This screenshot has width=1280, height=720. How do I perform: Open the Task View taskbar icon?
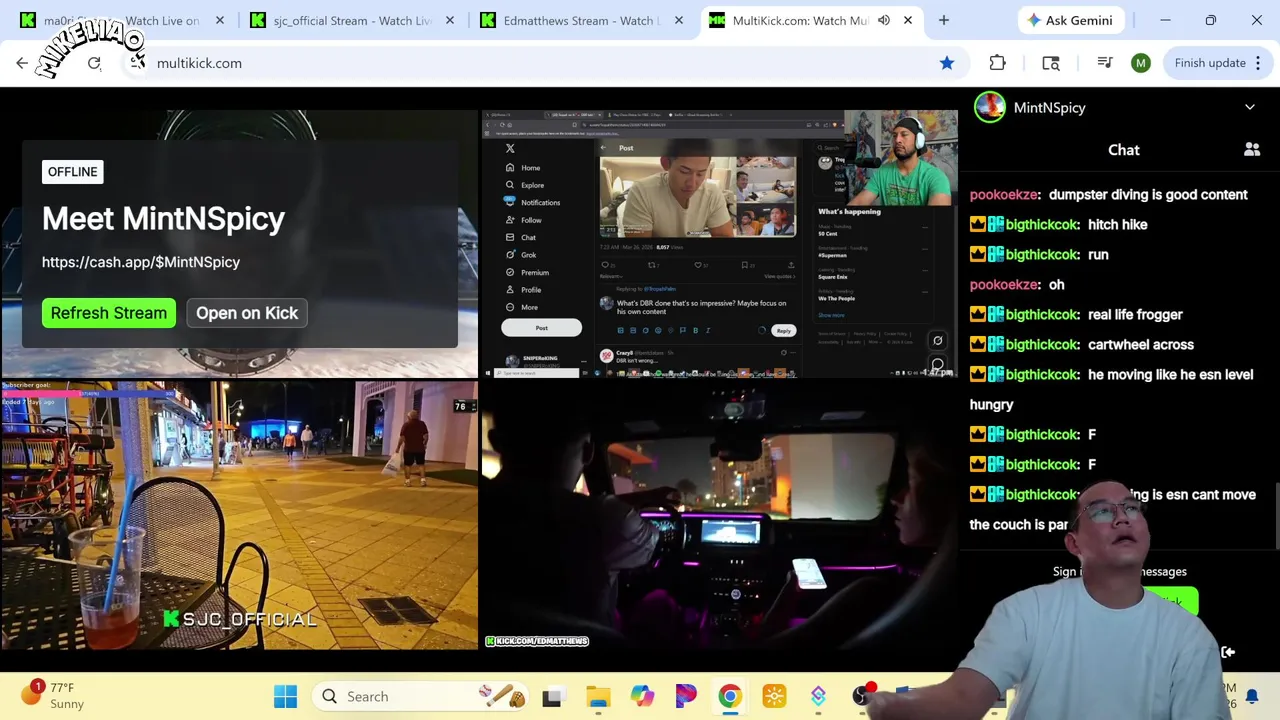(x=552, y=696)
